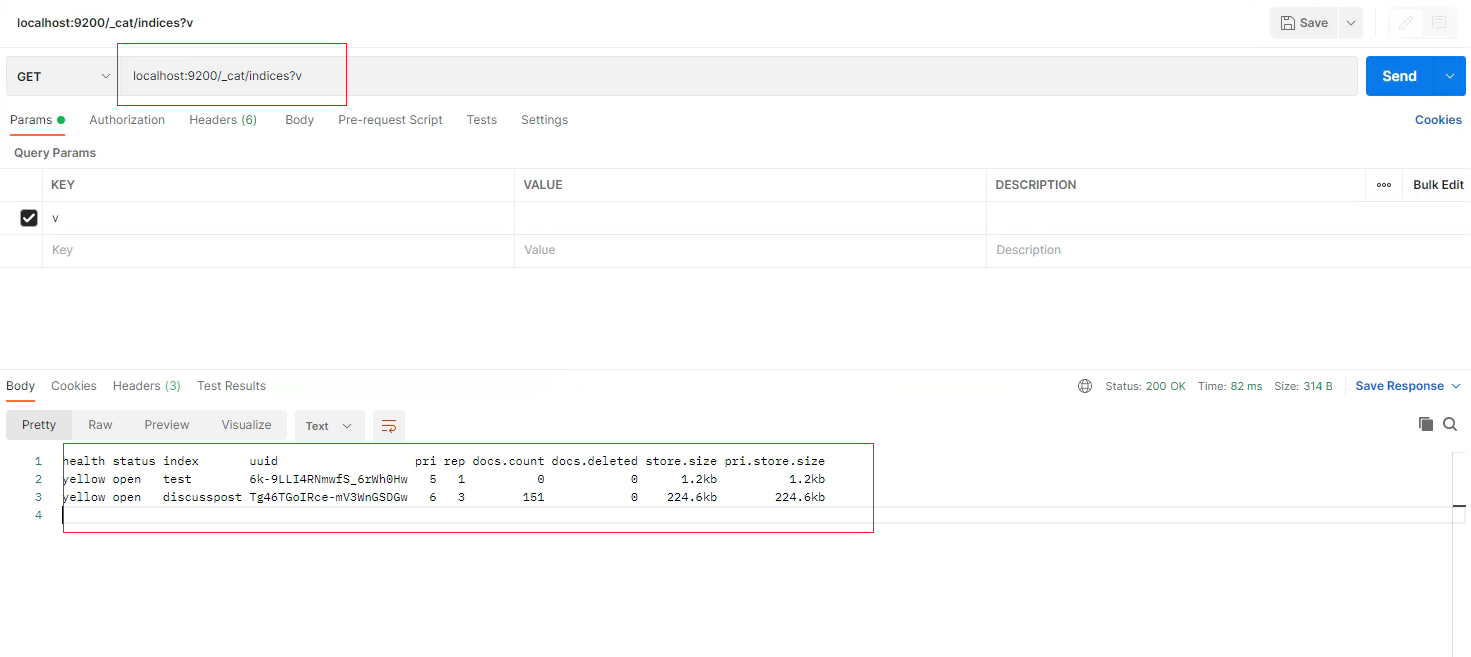Click Save Response
The width and height of the screenshot is (1471, 657).
click(1399, 386)
